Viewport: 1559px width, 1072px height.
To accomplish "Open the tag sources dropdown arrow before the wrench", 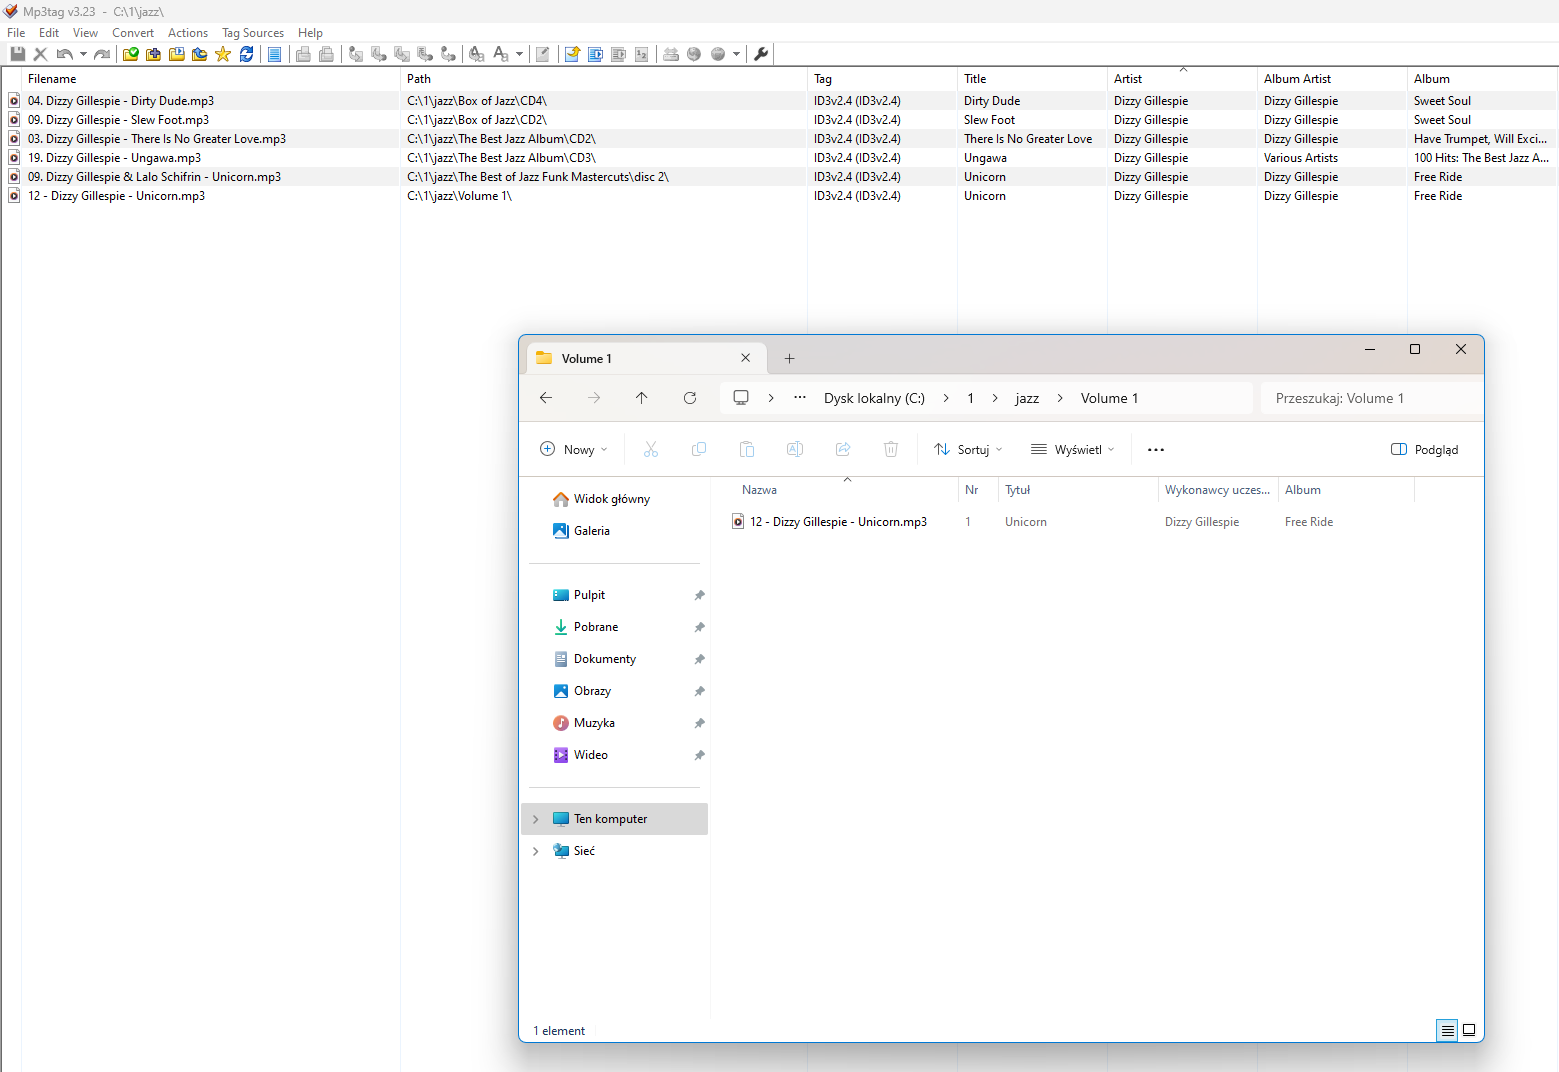I will (736, 54).
